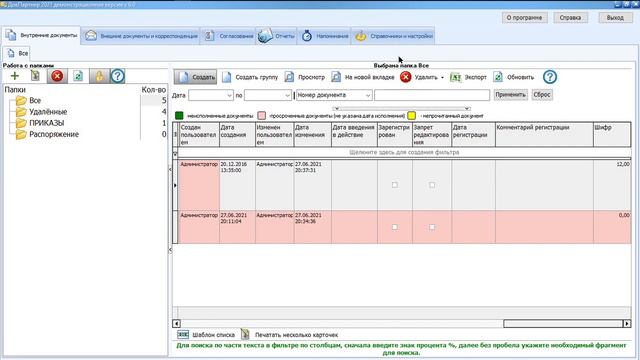Image resolution: width=640 pixels, height=360 pixels.
Task: Open the Номер документа search field dropdown
Action: [368, 96]
